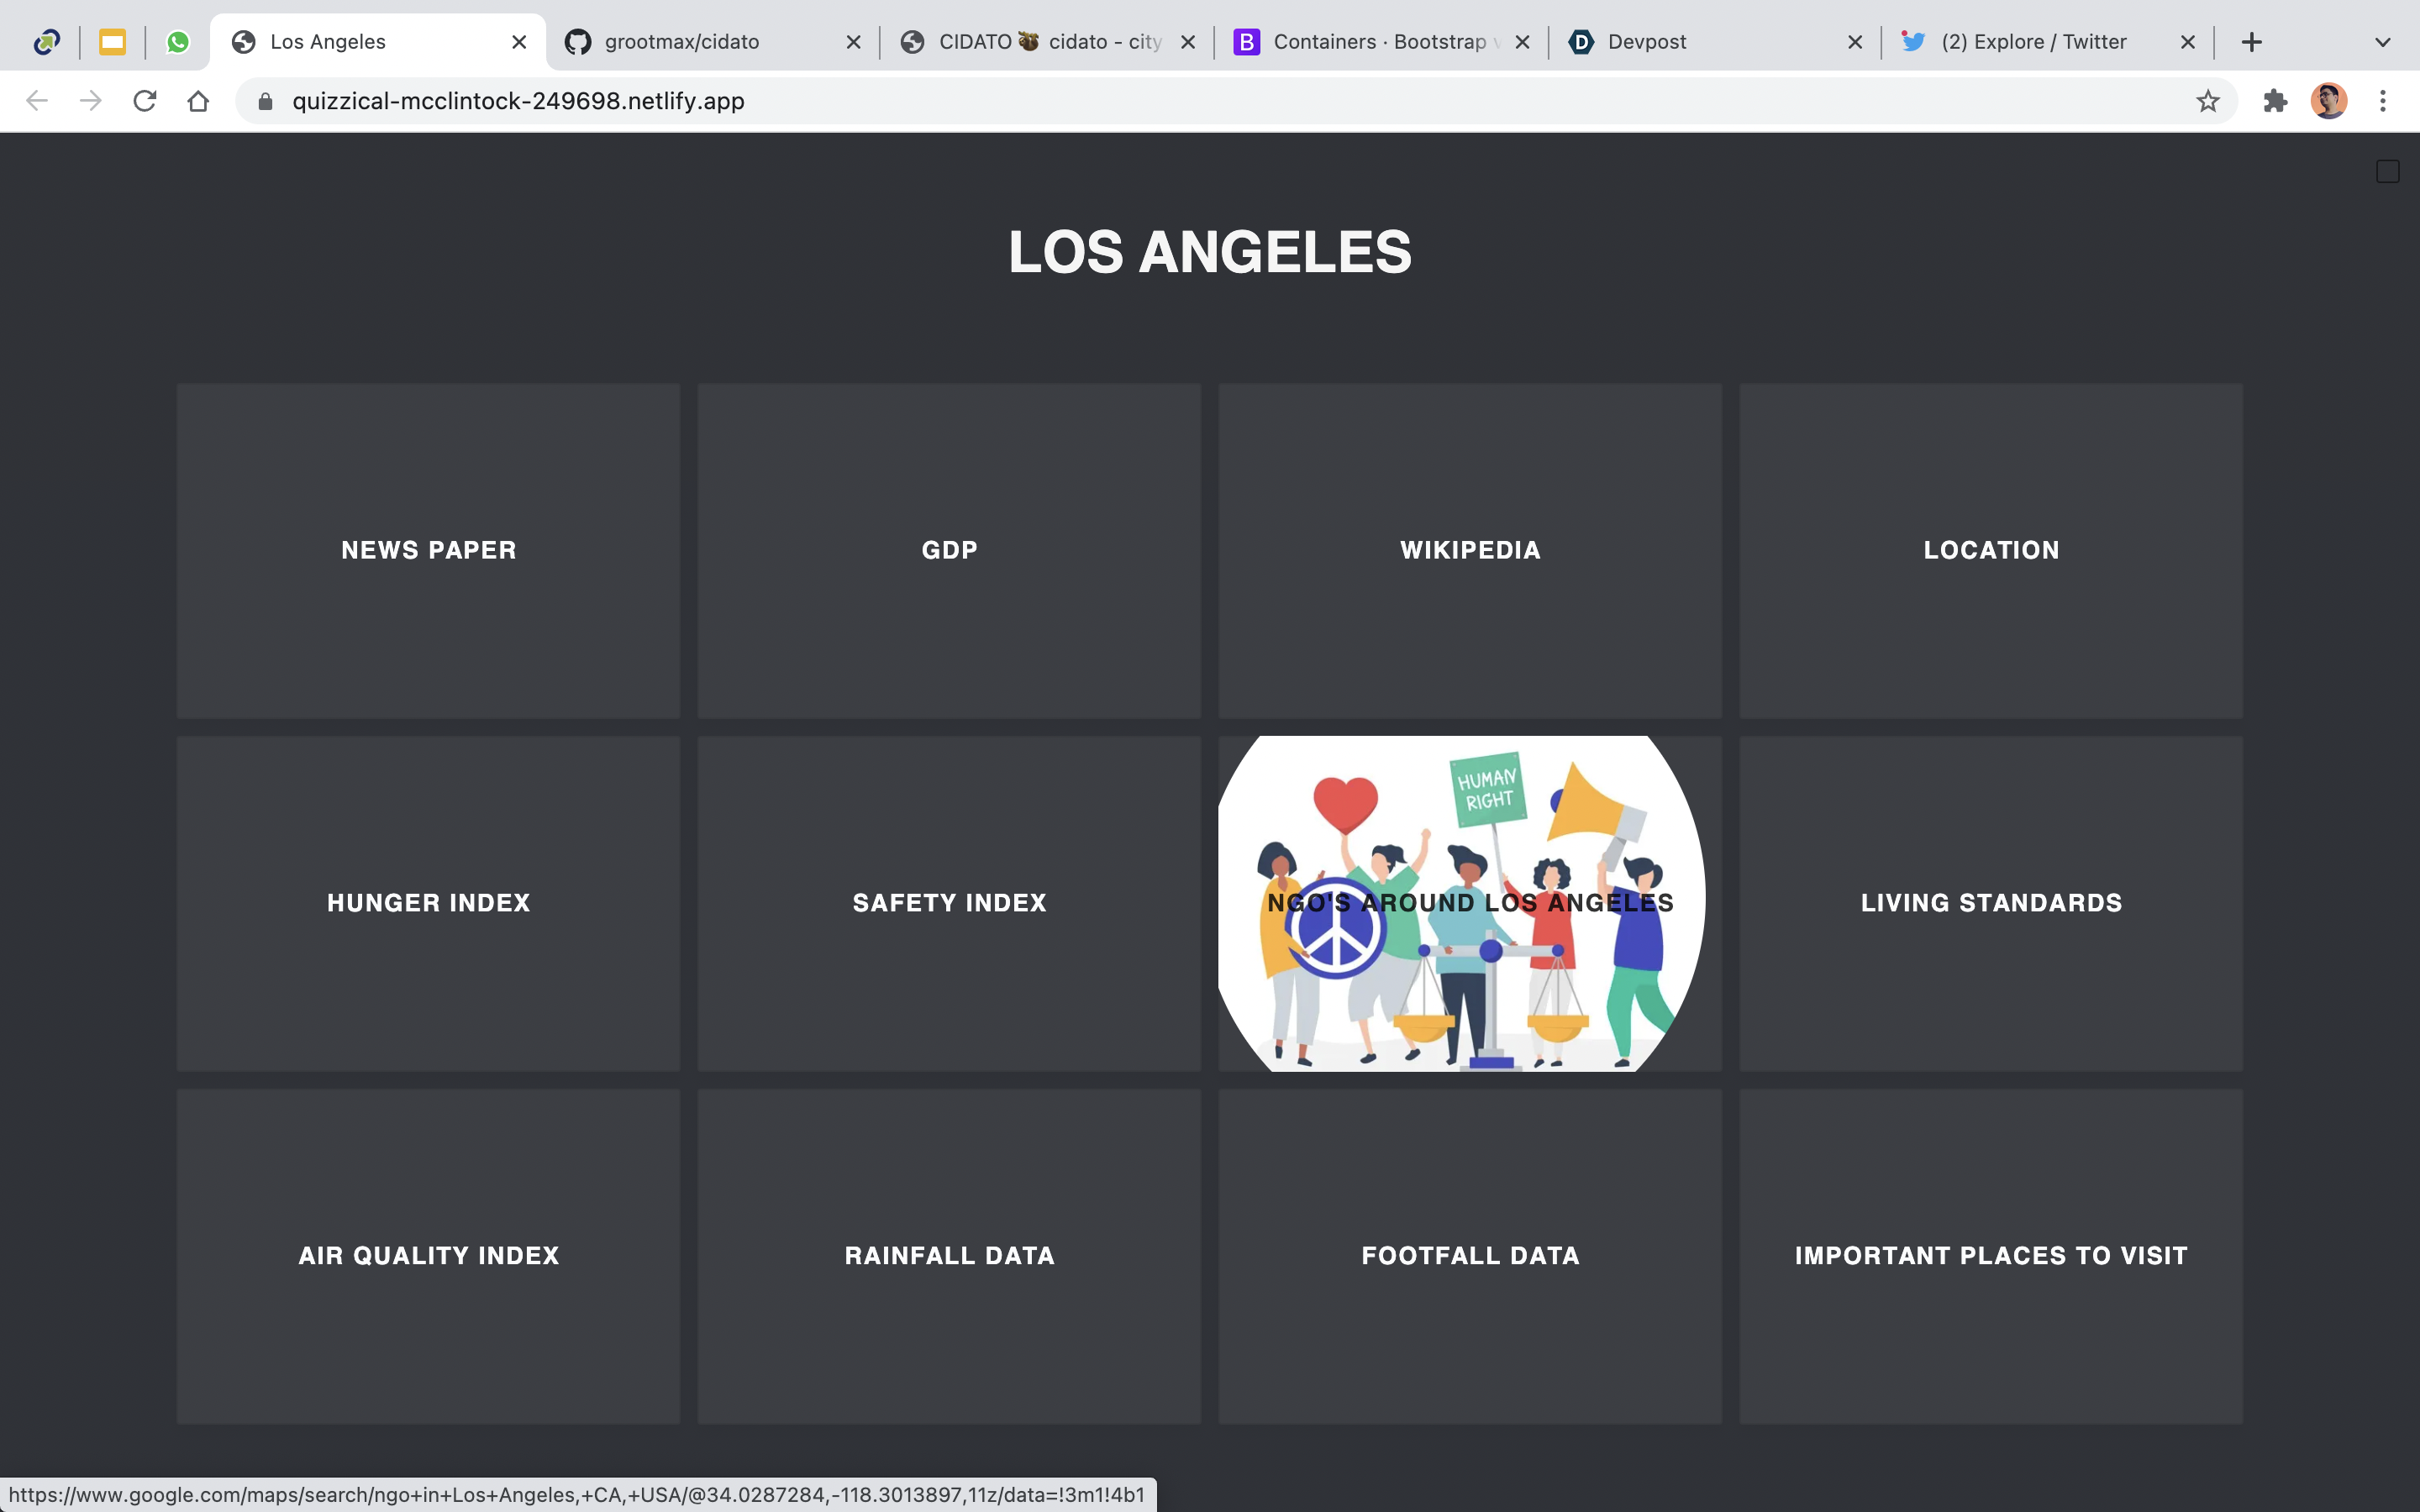Click the home icon in toolbar
The width and height of the screenshot is (2420, 1512).
(198, 101)
